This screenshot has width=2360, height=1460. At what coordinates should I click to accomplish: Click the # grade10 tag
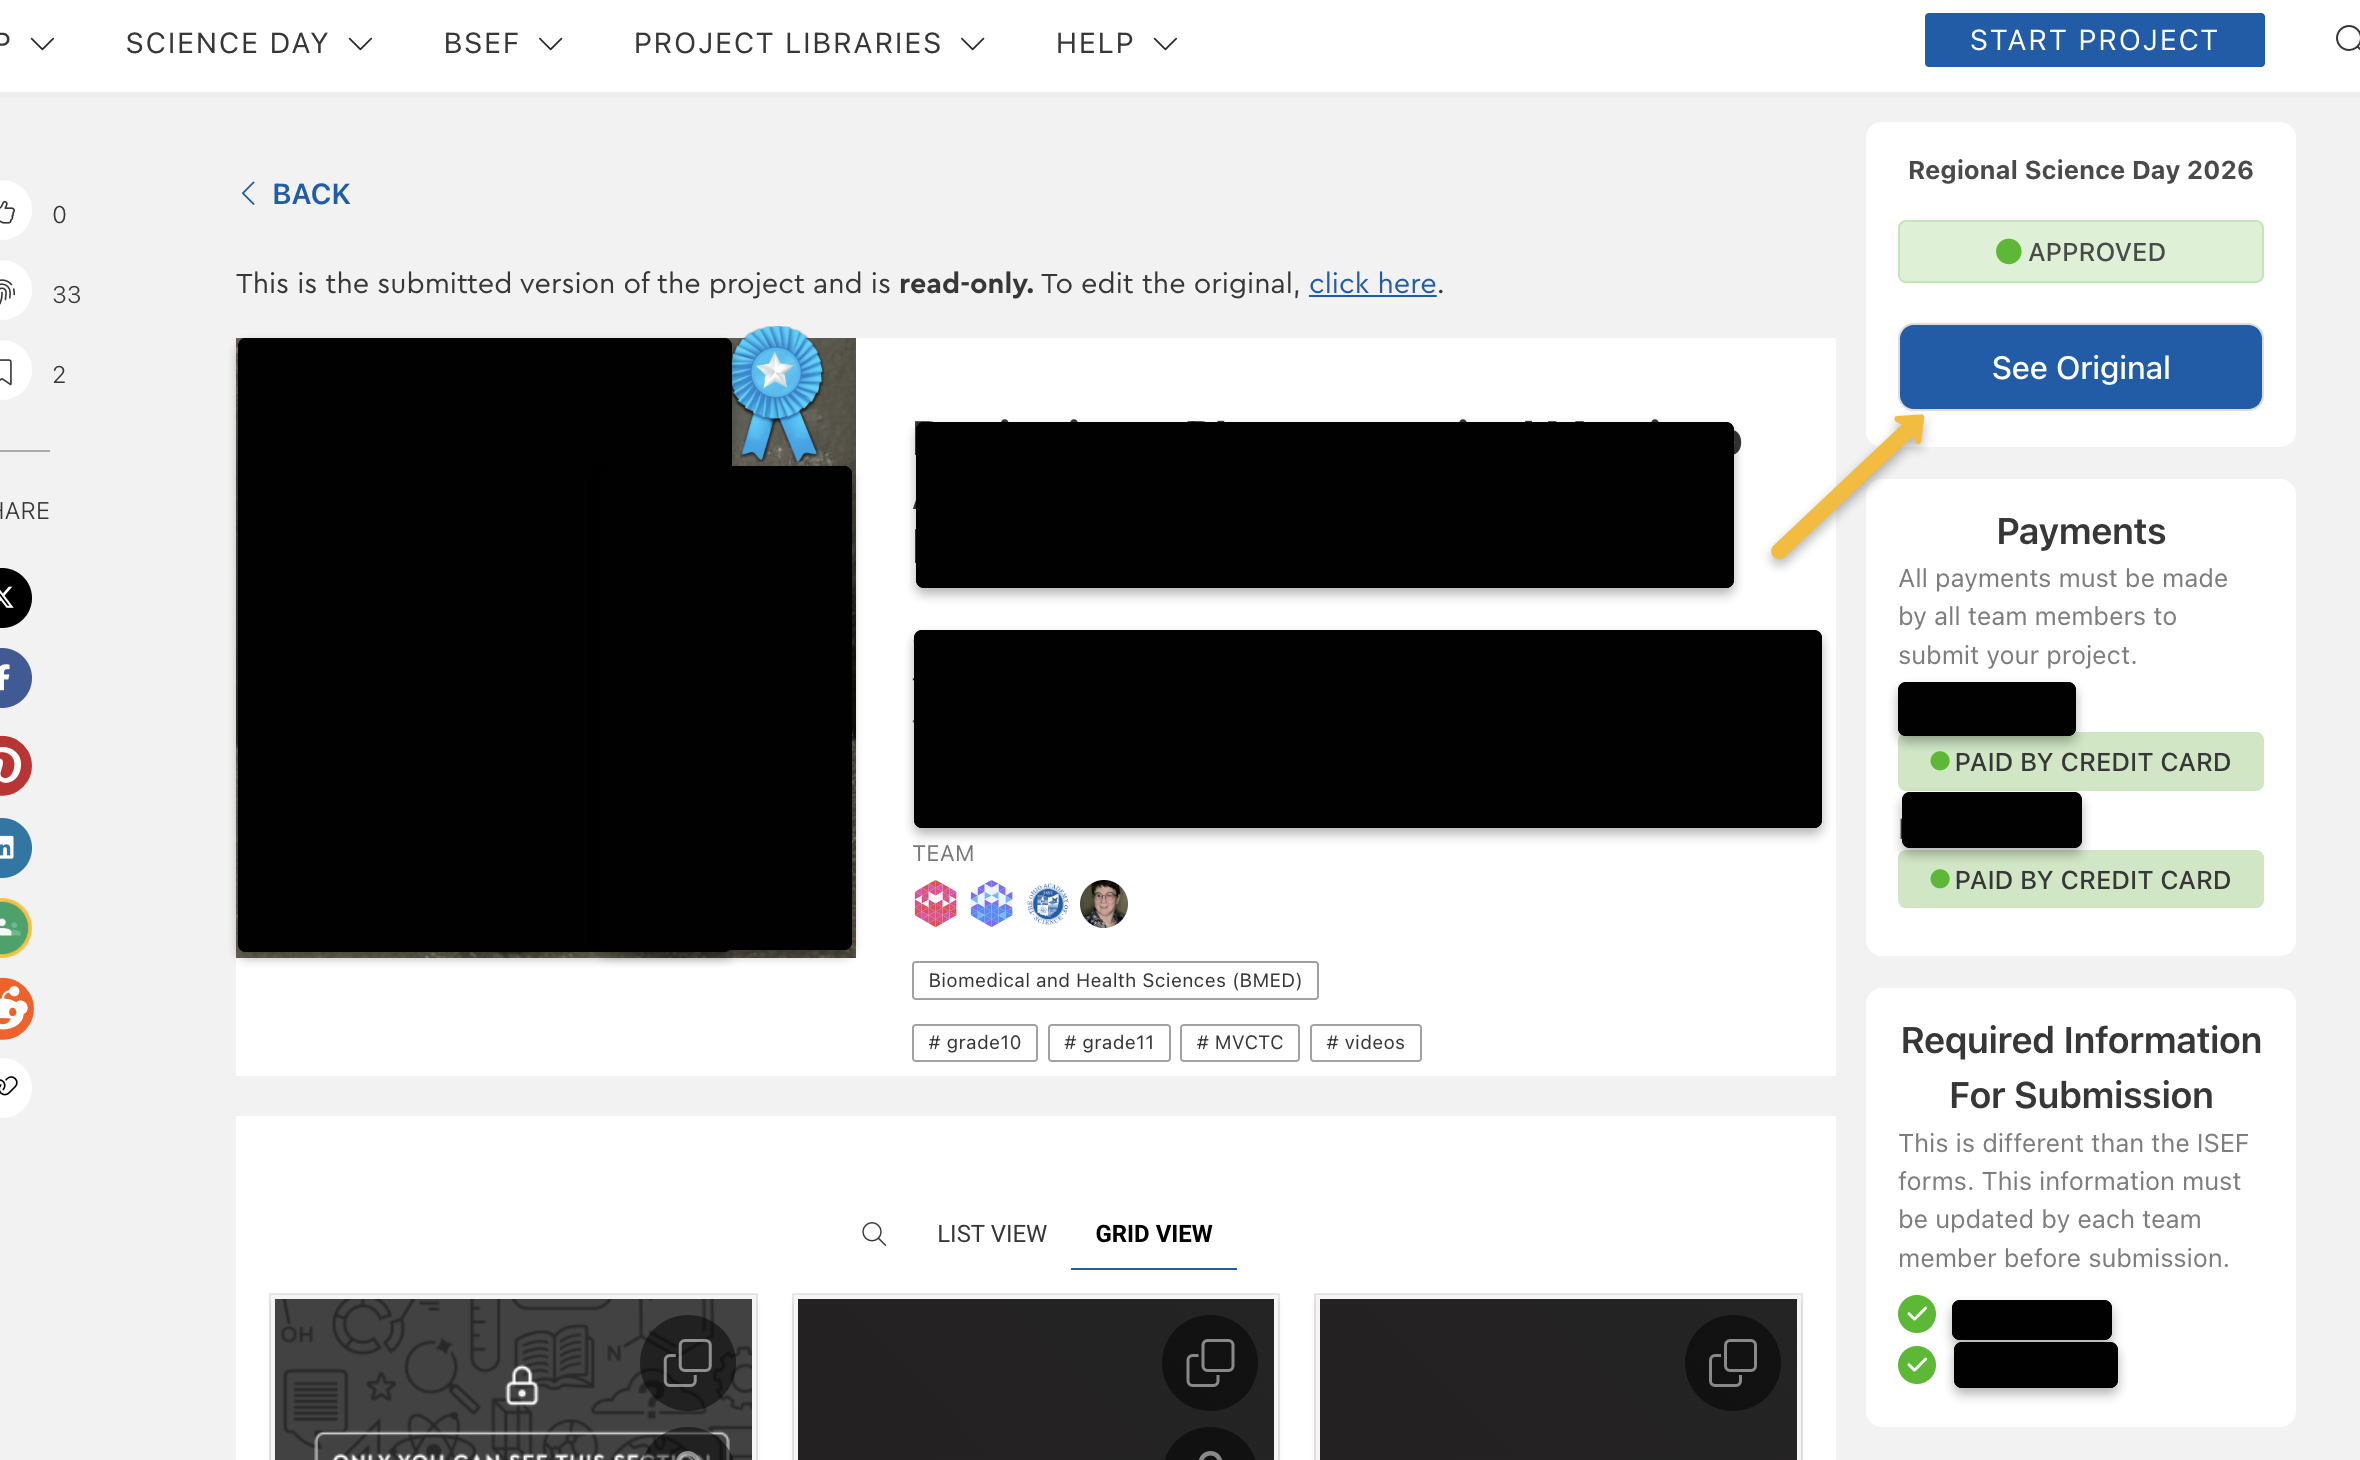[974, 1042]
